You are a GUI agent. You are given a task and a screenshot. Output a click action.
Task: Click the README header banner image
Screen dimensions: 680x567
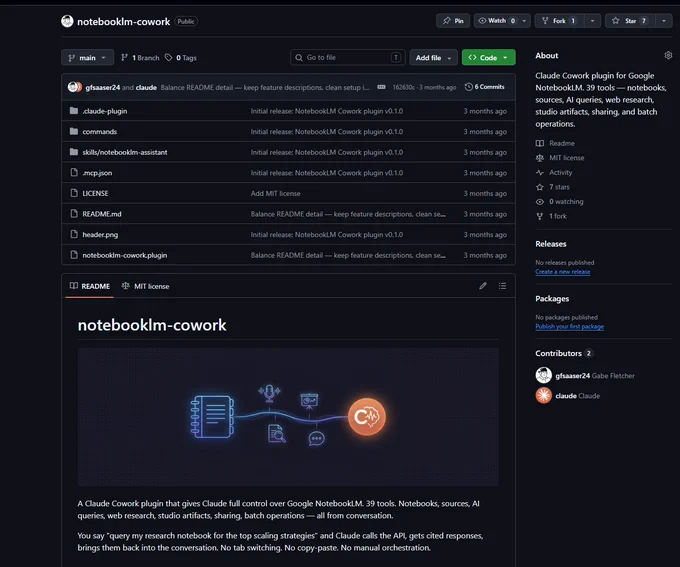(288, 417)
